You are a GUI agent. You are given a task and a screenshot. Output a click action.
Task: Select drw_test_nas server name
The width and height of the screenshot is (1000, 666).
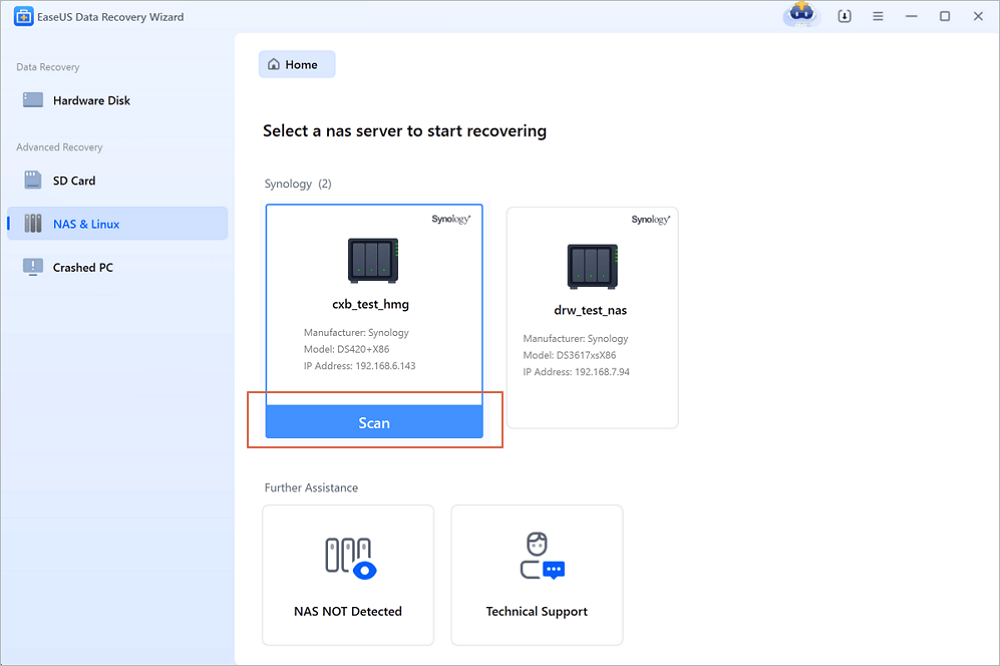(591, 311)
